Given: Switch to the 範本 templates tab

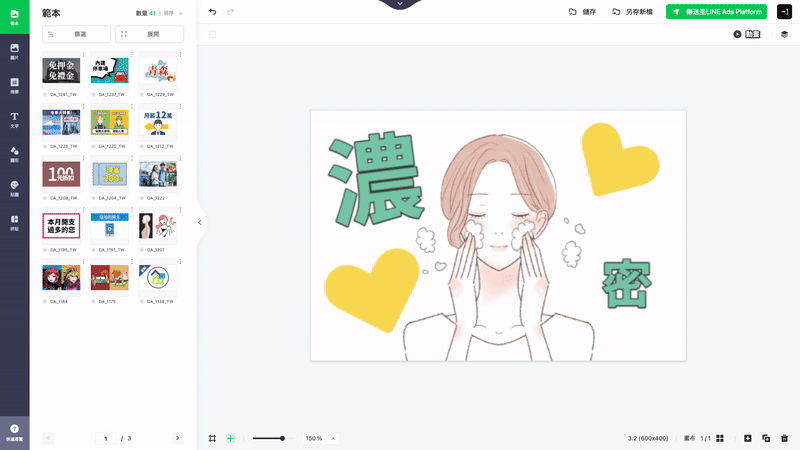Looking at the screenshot, I should 14,17.
